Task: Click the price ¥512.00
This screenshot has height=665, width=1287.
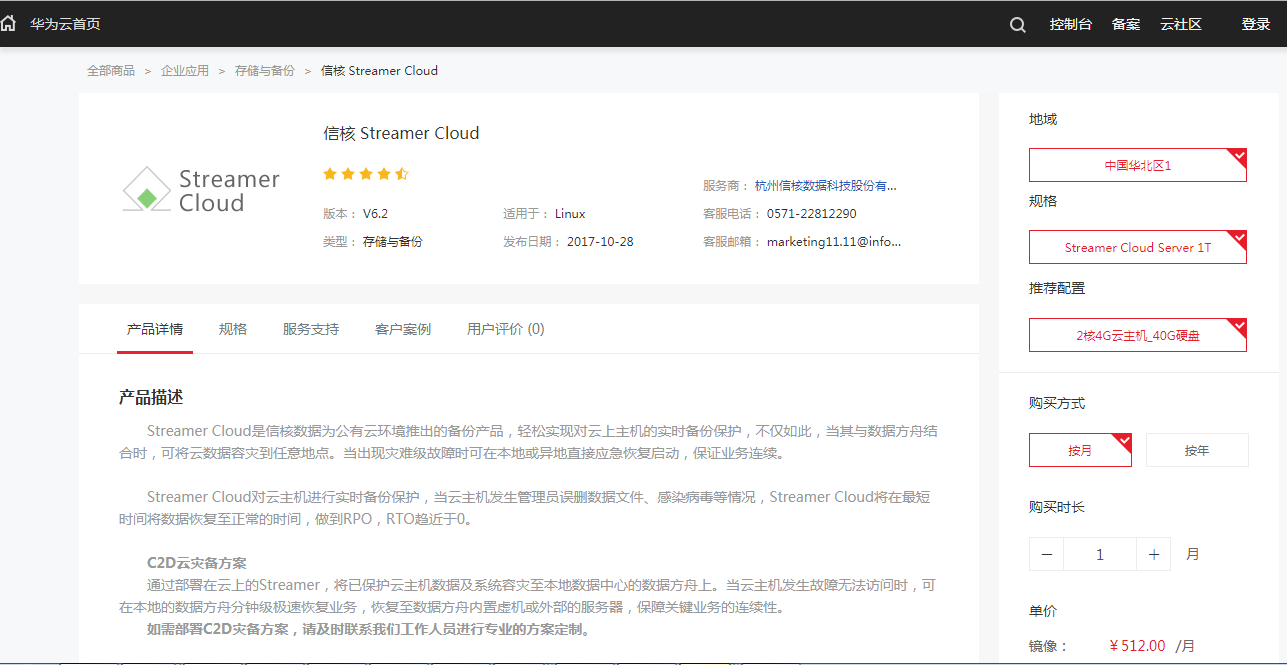Action: pos(1137,646)
